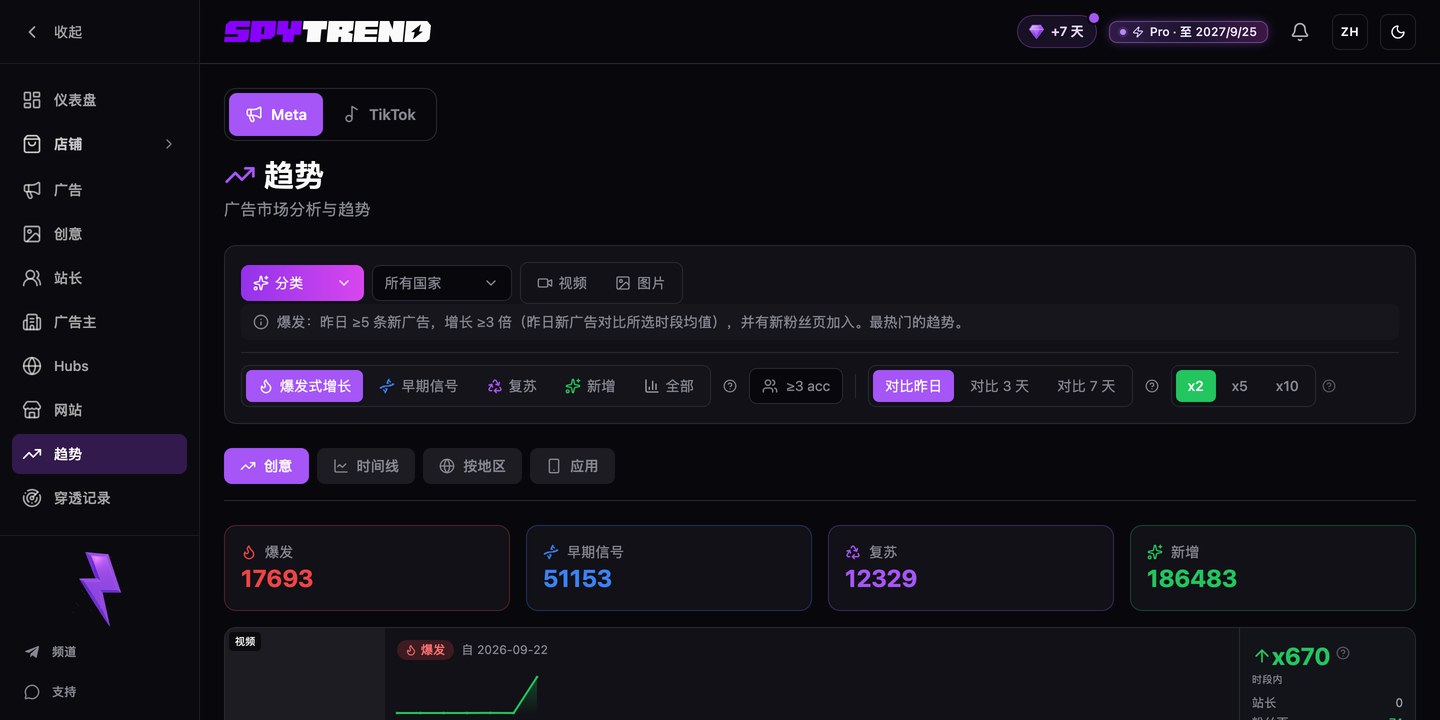Open 穿透记录 target item in sidebar

click(99, 498)
